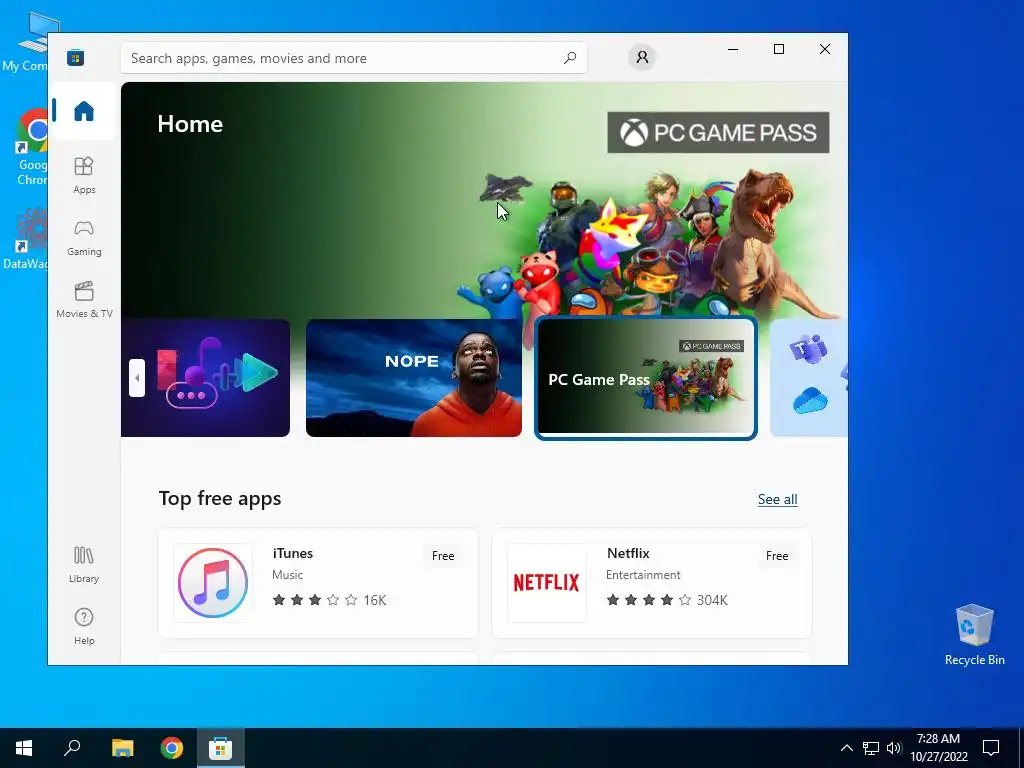Open the Library in the sidebar
Screen dimensions: 1024x768
click(84, 565)
